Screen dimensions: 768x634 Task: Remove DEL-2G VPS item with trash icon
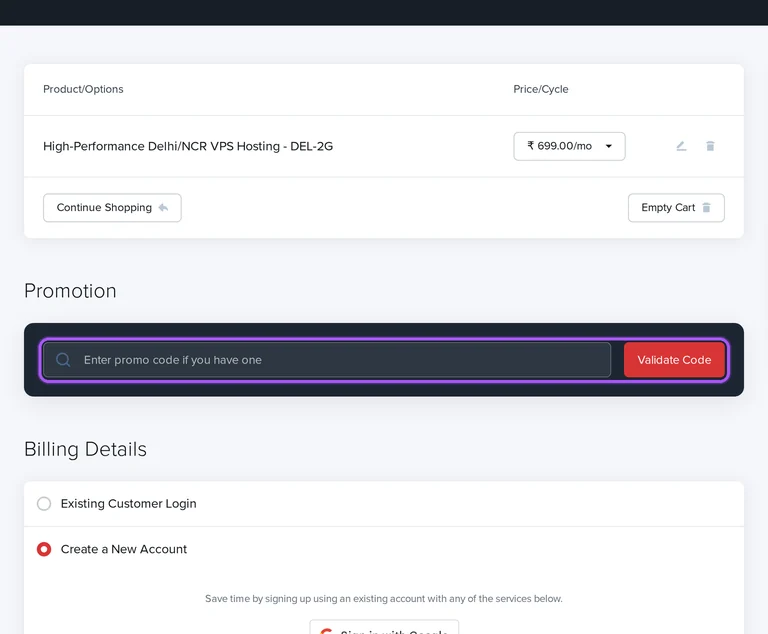tap(710, 146)
